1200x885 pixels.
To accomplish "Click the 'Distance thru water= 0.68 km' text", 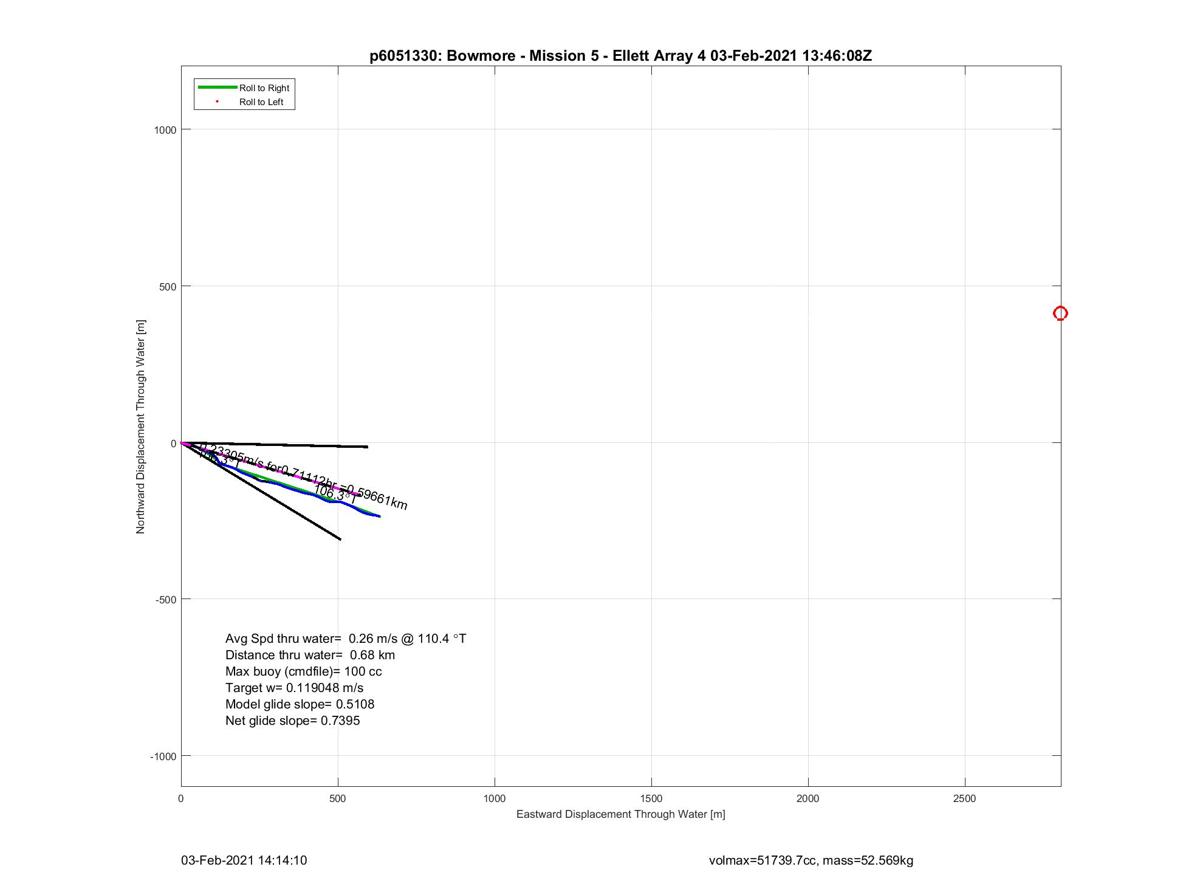I will click(310, 655).
